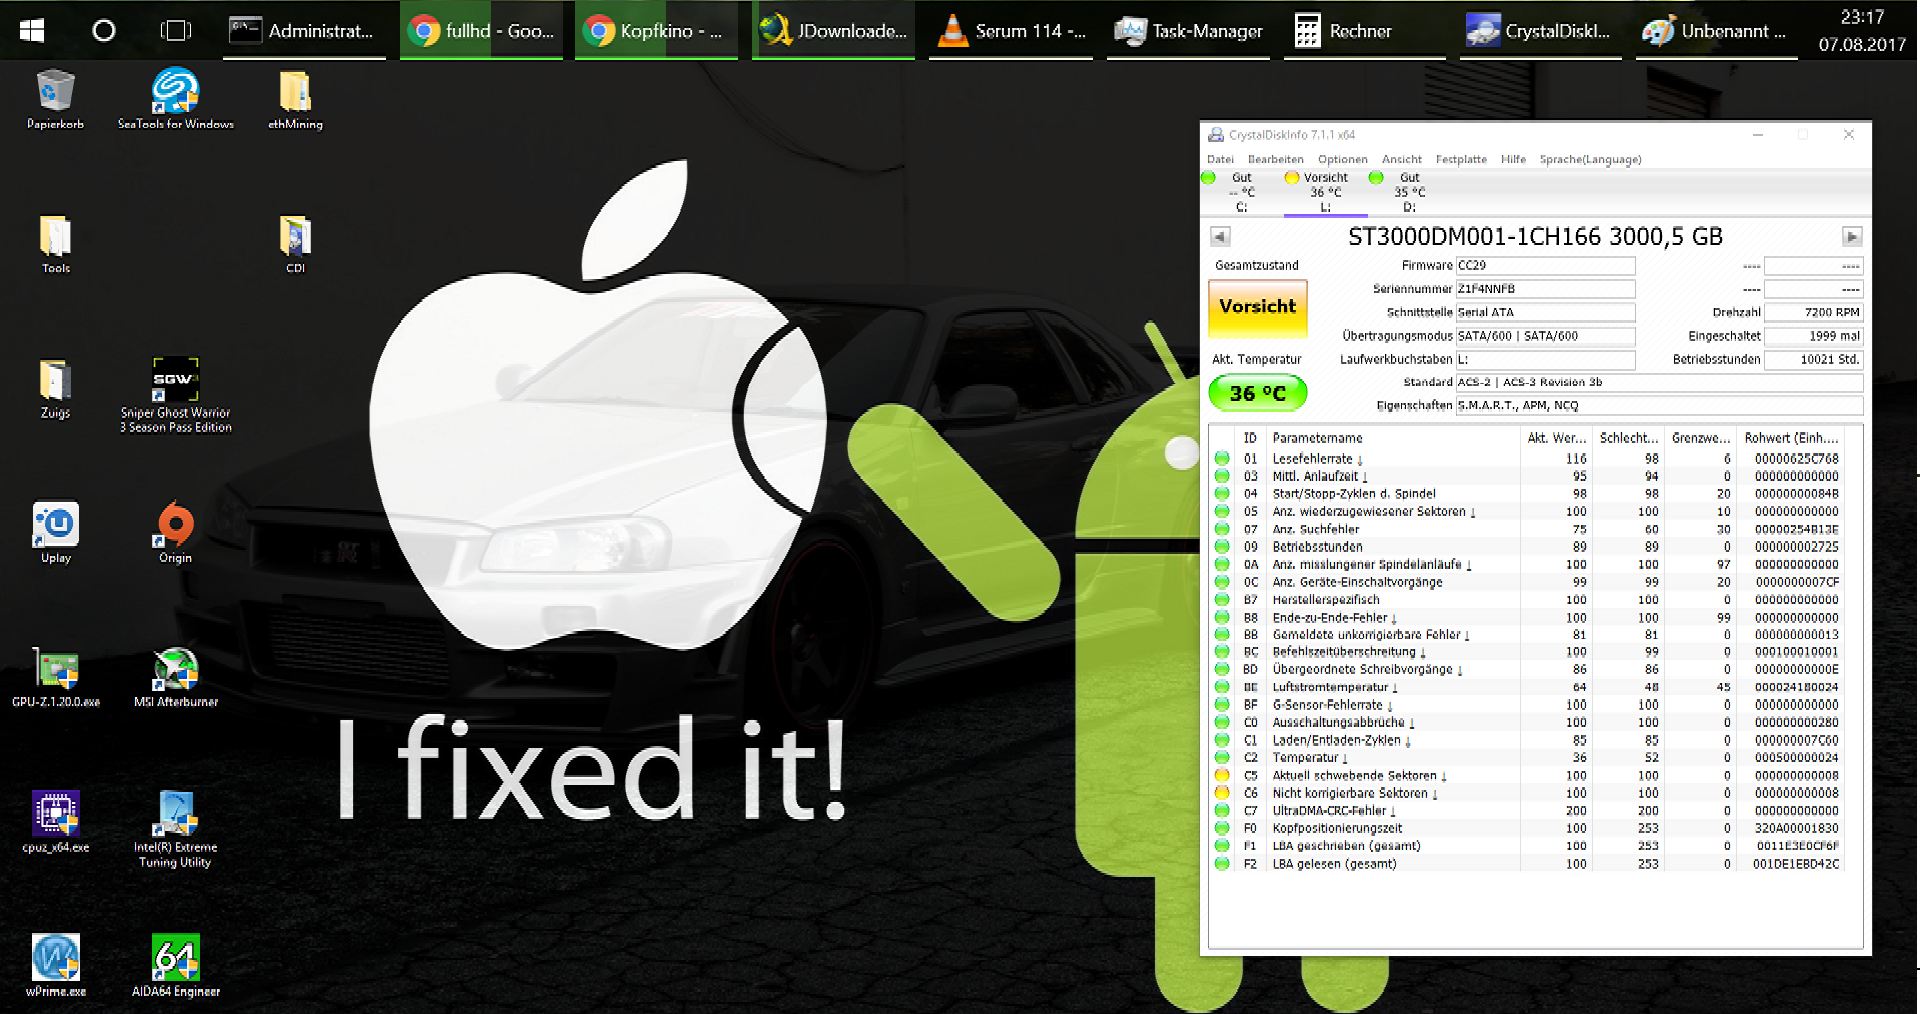
Task: Open the CDI folder icon
Action: click(x=295, y=244)
